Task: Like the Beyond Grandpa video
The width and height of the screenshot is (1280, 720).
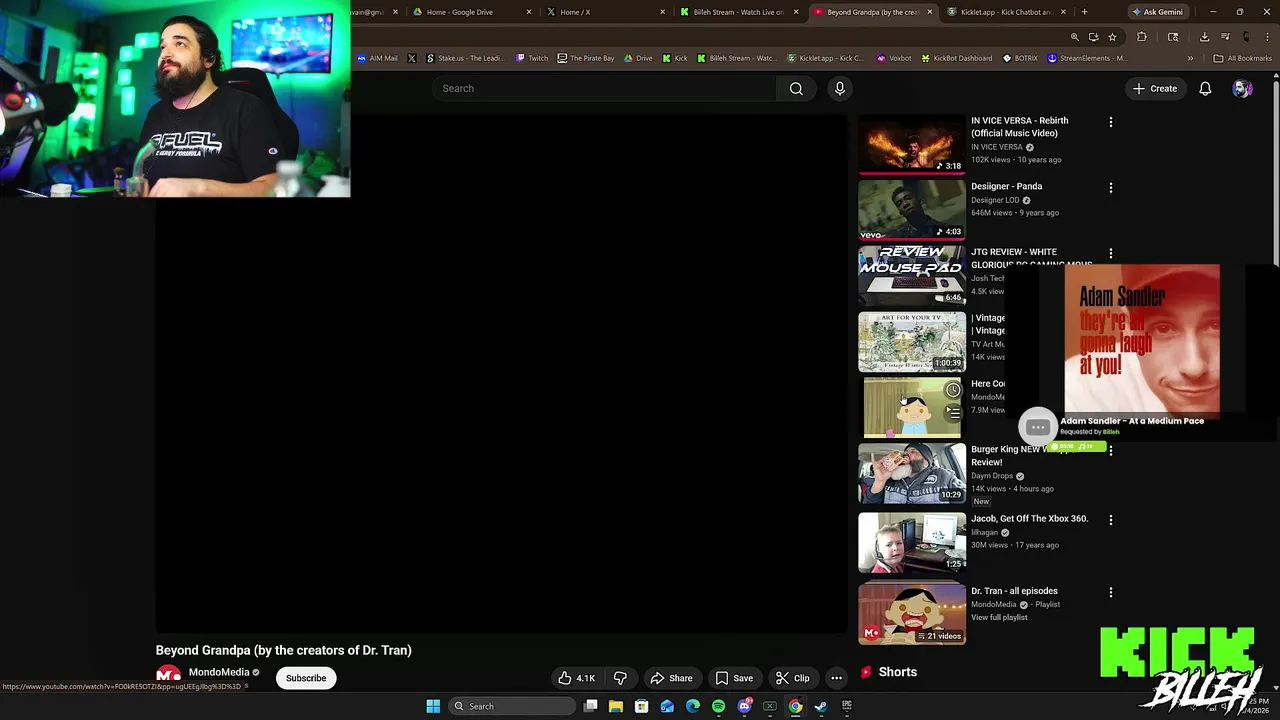Action: click(576, 678)
